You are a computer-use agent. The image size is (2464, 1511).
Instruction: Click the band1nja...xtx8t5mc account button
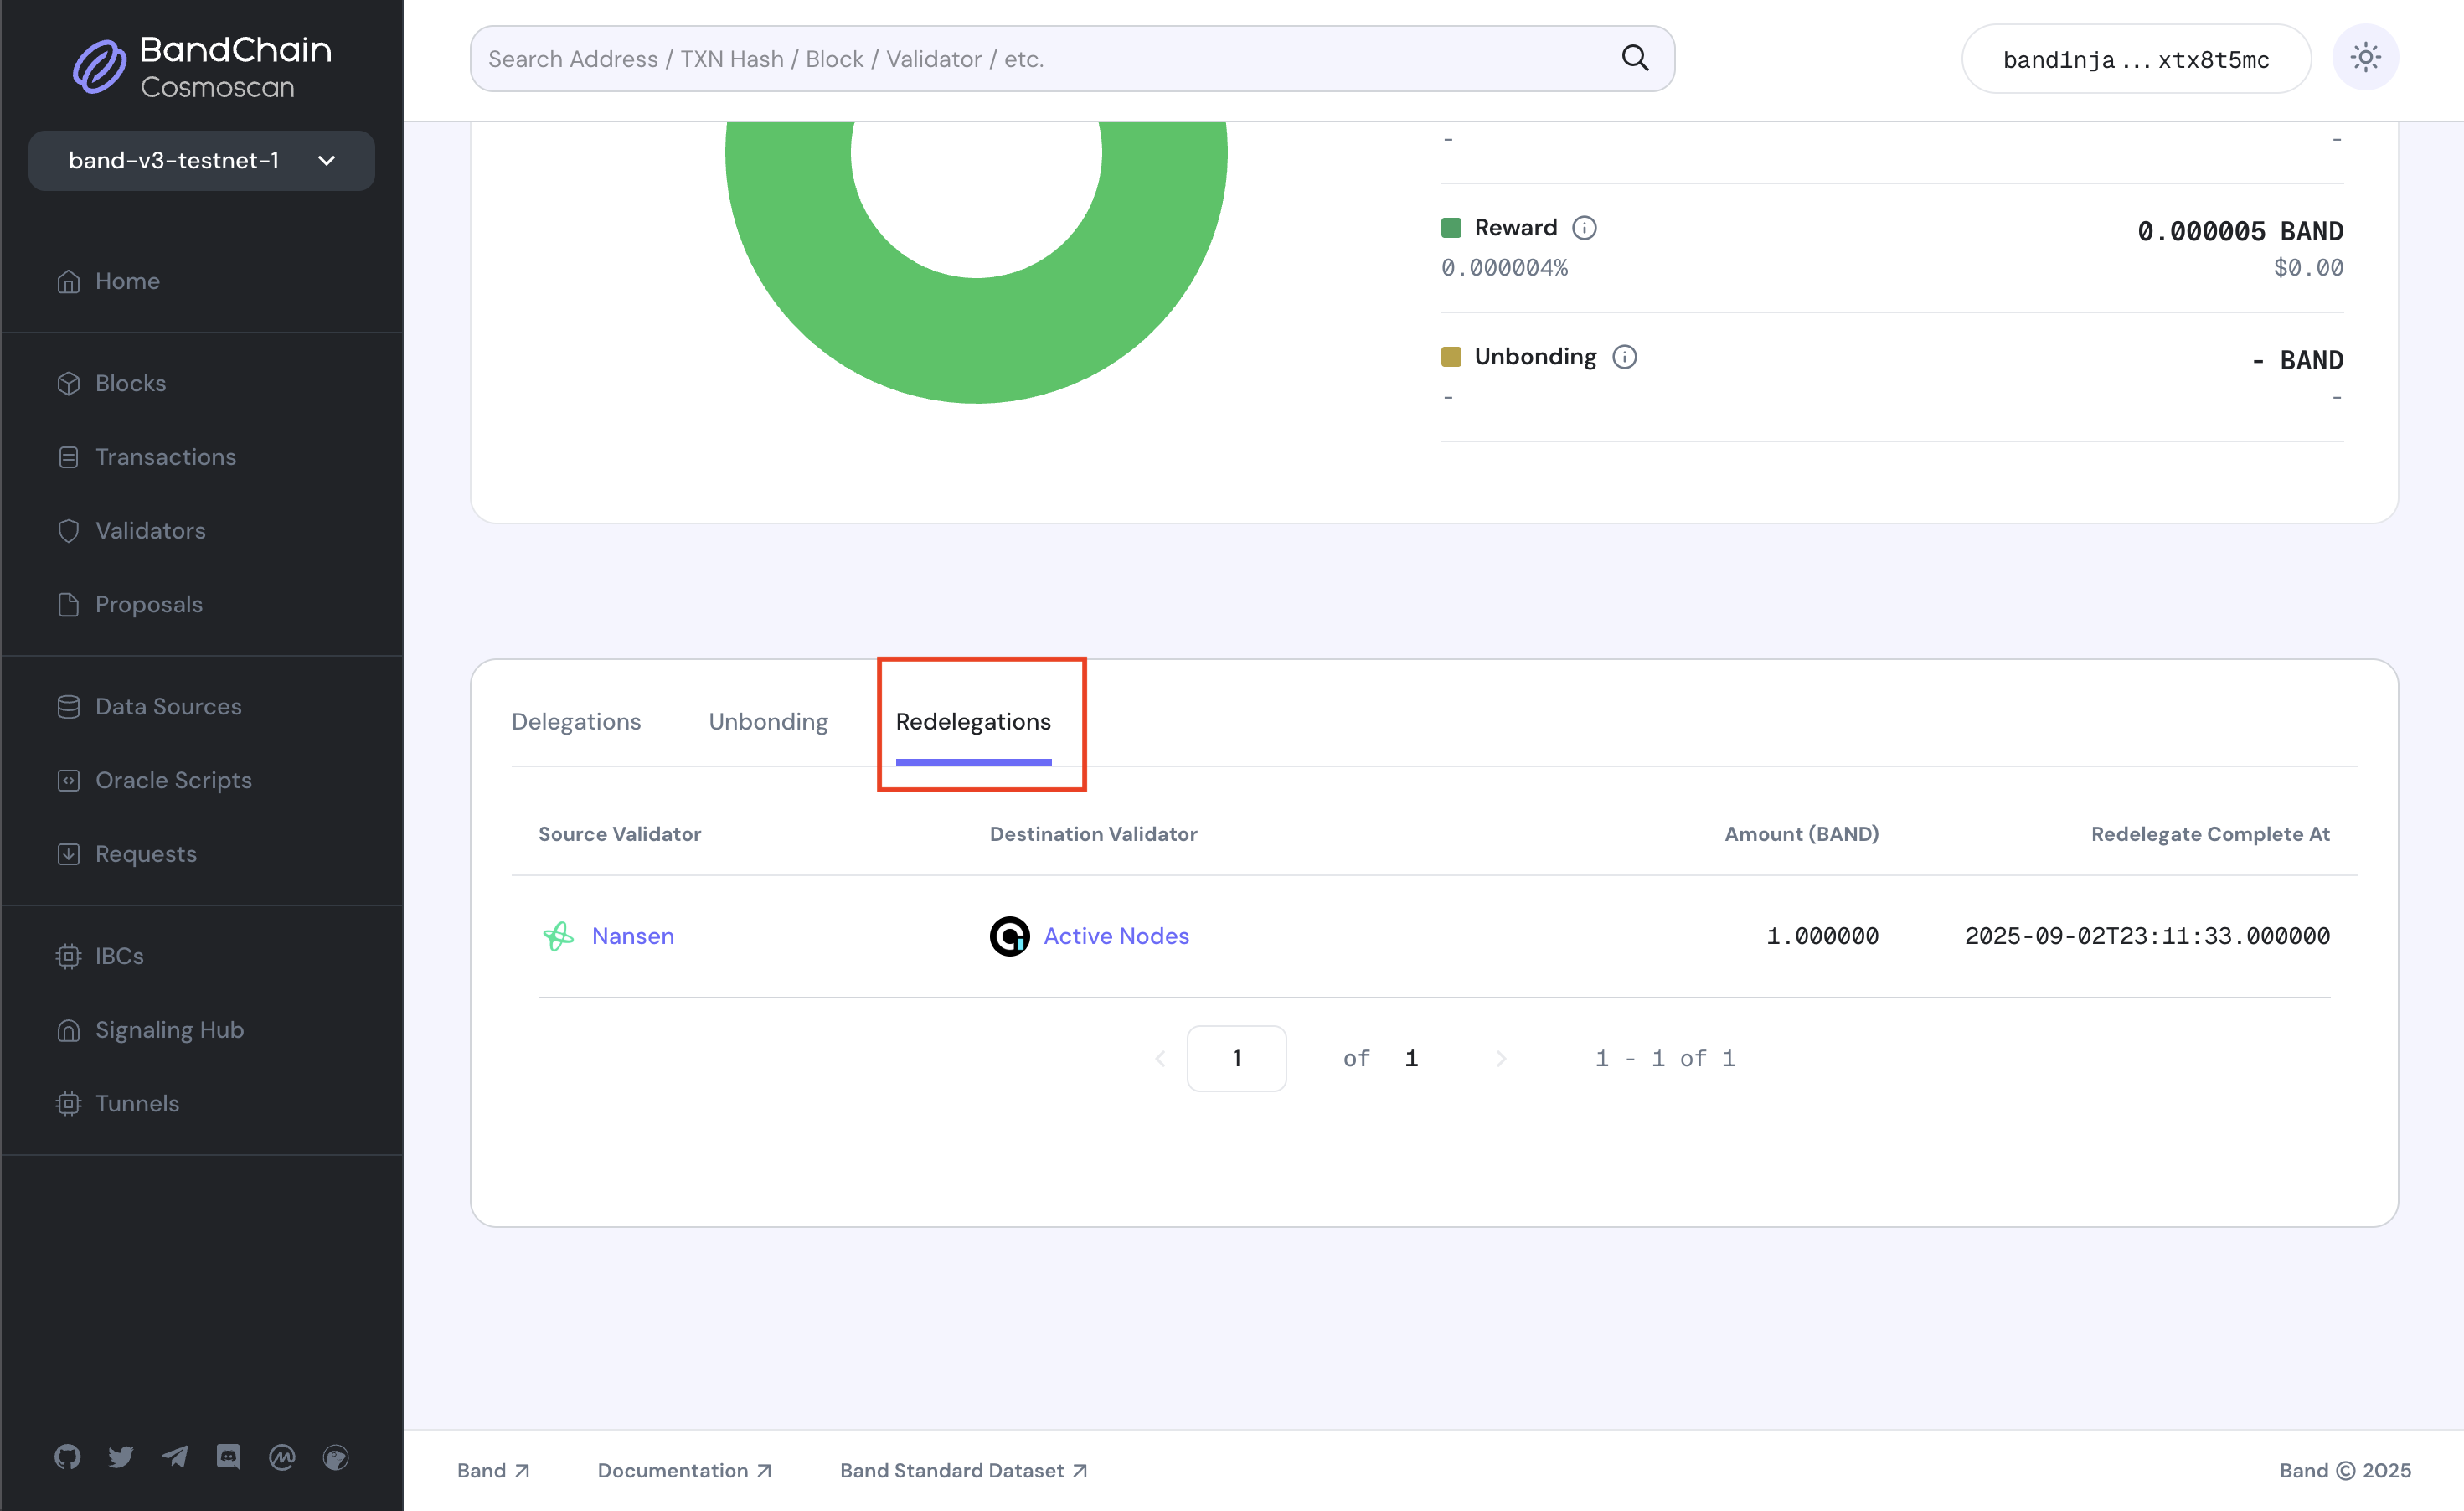(2136, 59)
